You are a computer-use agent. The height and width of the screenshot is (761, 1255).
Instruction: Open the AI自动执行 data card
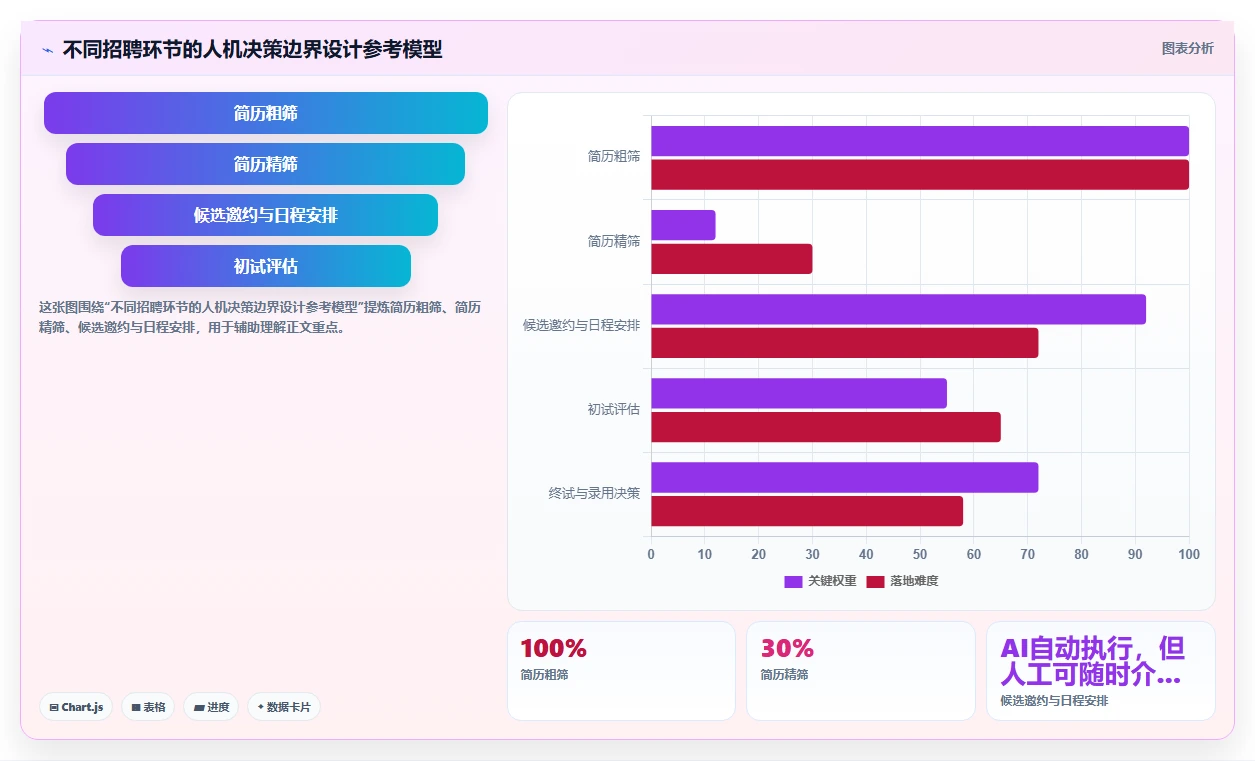[x=1101, y=671]
